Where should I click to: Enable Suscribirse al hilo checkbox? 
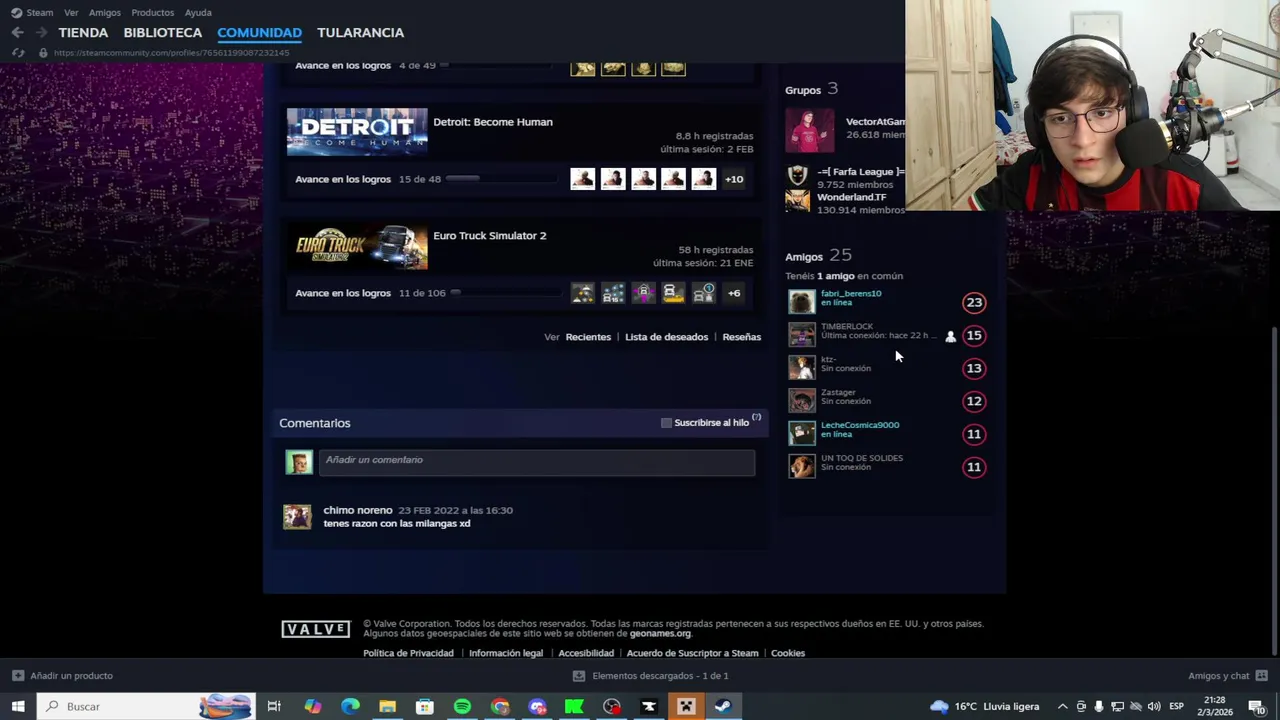coord(666,423)
